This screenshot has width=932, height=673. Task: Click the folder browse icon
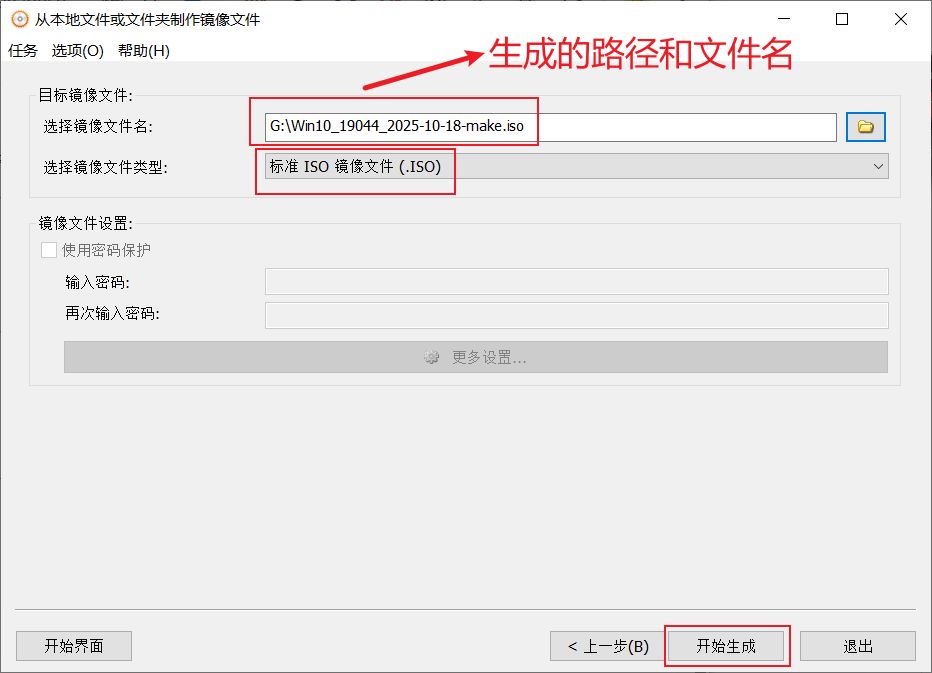tap(866, 127)
